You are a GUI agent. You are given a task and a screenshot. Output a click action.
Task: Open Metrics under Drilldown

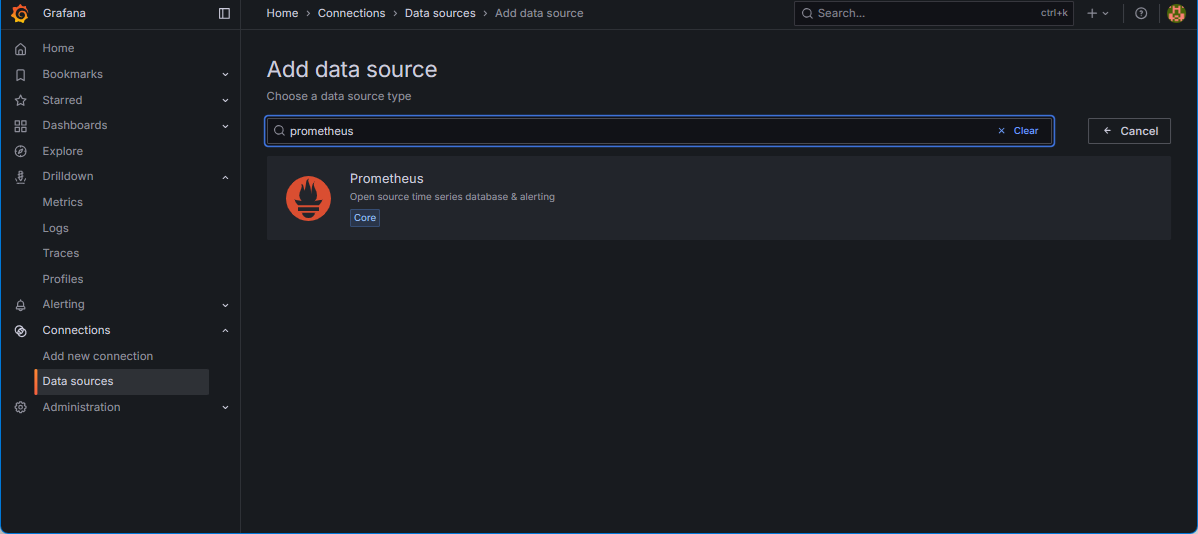[x=62, y=202]
